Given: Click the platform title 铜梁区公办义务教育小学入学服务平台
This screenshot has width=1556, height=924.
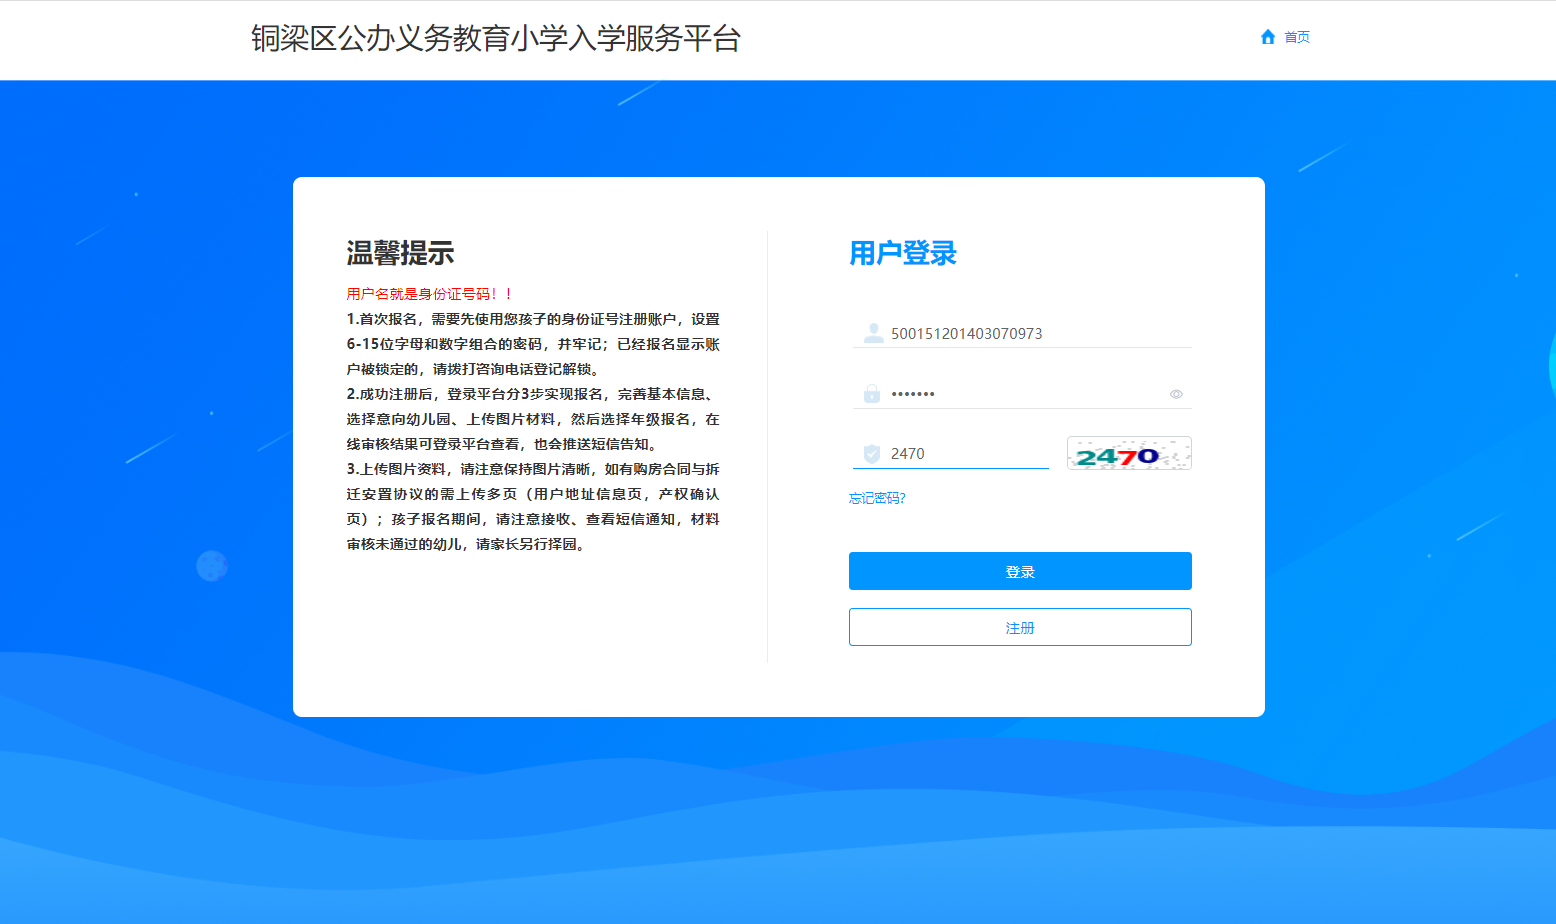Looking at the screenshot, I should [496, 38].
